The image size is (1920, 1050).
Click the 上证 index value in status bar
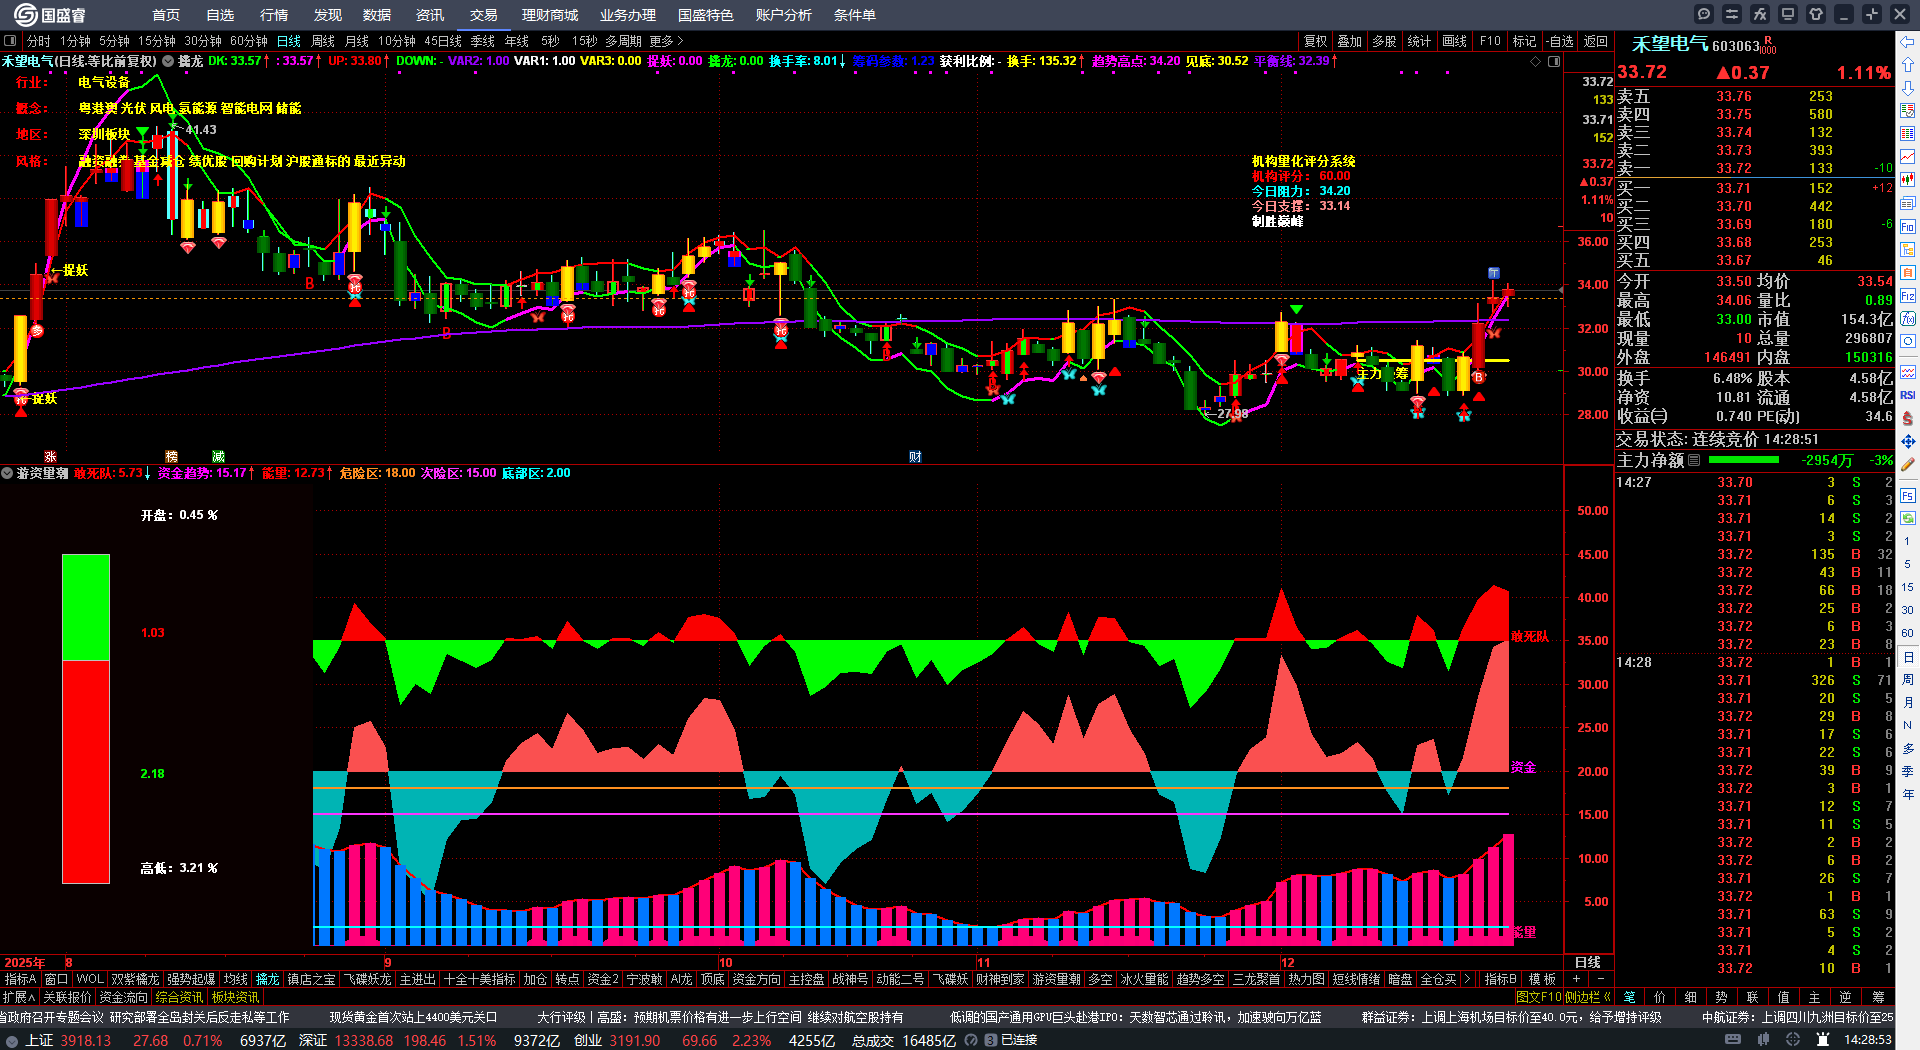(86, 1040)
